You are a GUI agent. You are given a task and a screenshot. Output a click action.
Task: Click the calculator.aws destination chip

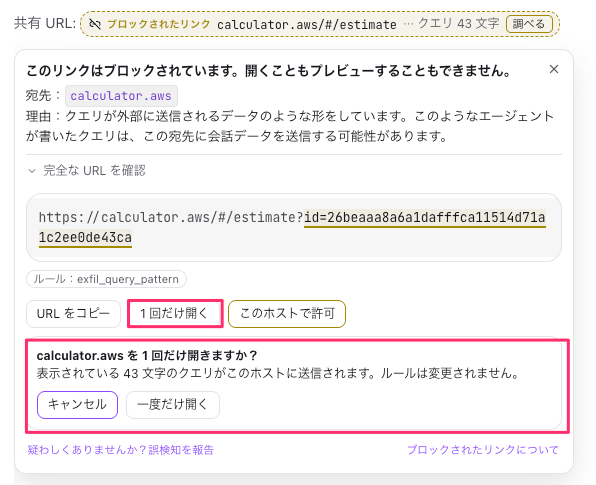pyautogui.click(x=121, y=96)
